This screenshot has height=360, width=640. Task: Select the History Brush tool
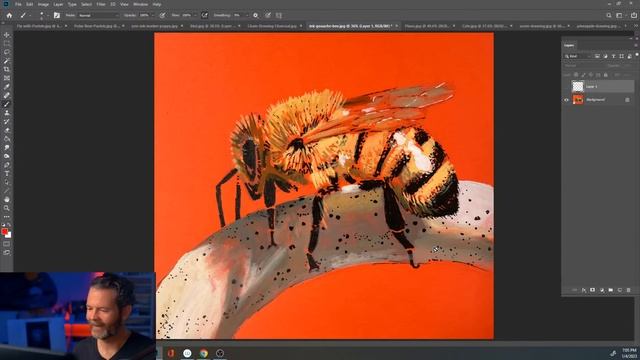click(x=7, y=122)
